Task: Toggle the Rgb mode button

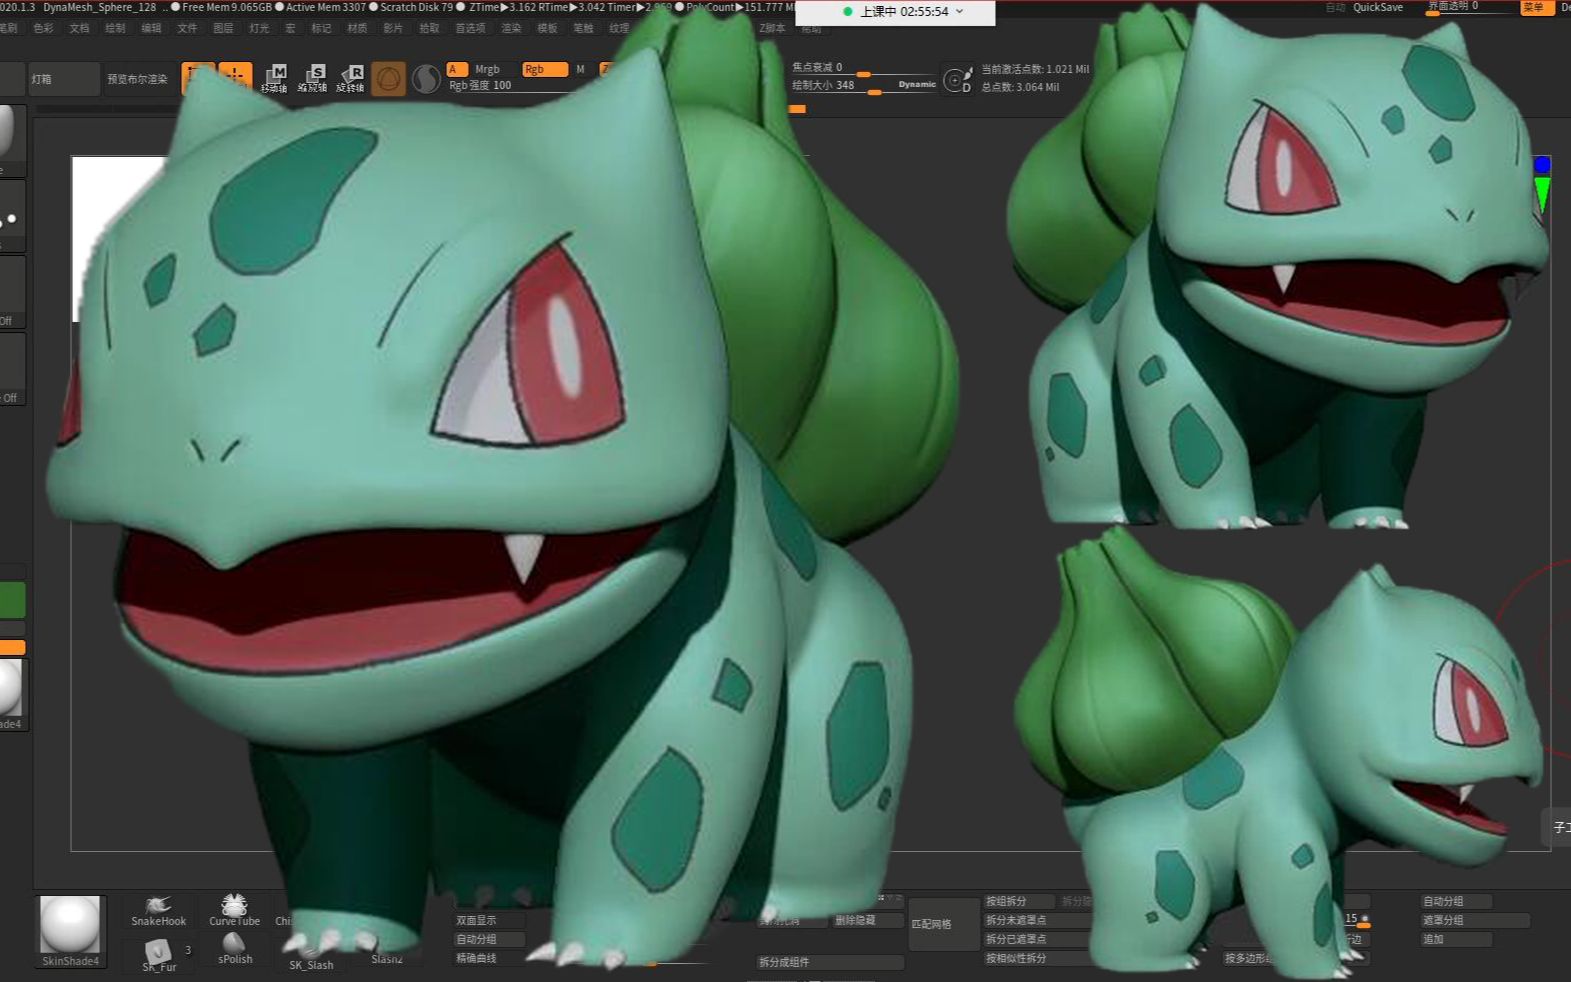Action: 545,69
